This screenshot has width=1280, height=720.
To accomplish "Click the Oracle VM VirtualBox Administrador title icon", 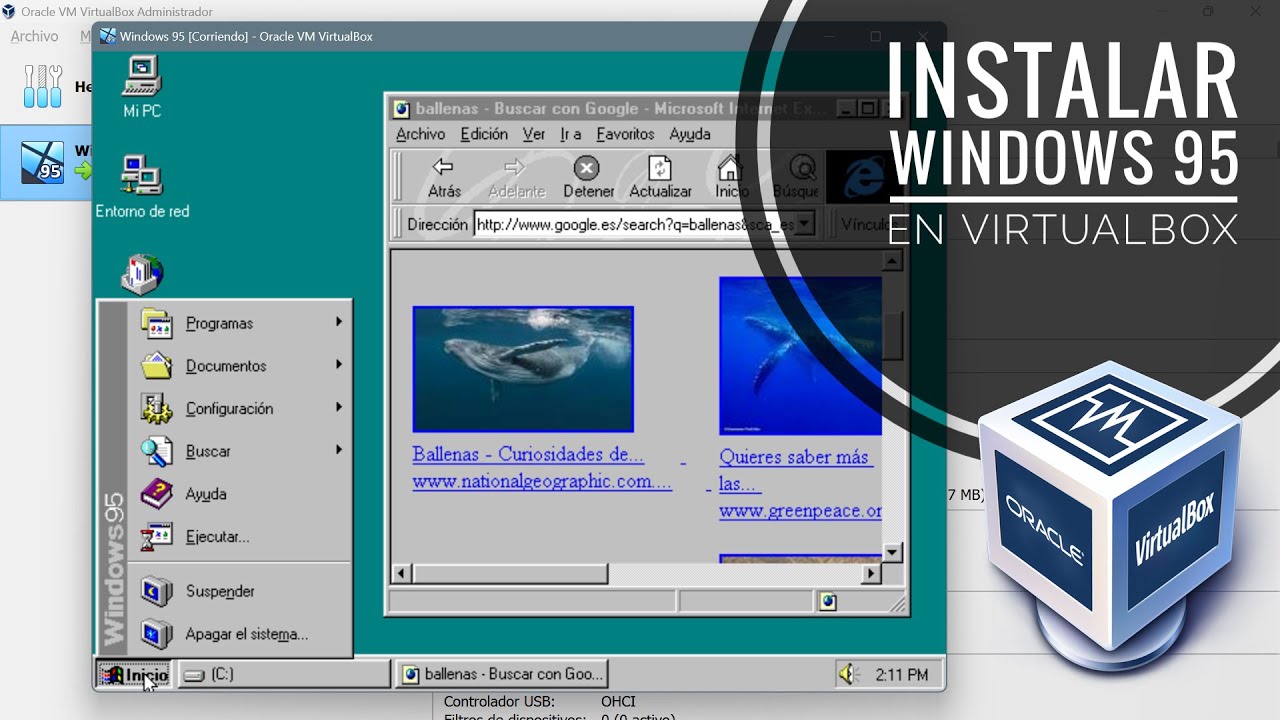I will [x=9, y=12].
